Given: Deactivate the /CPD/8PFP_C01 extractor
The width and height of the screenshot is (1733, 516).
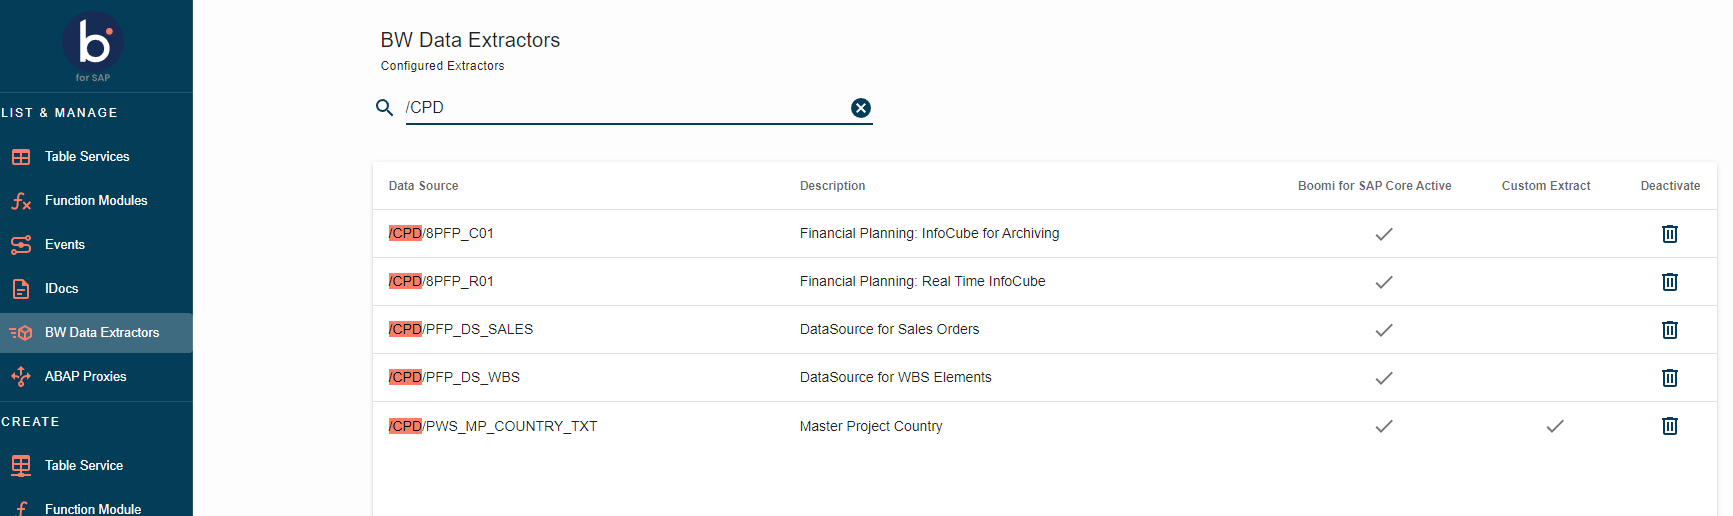Looking at the screenshot, I should 1669,234.
